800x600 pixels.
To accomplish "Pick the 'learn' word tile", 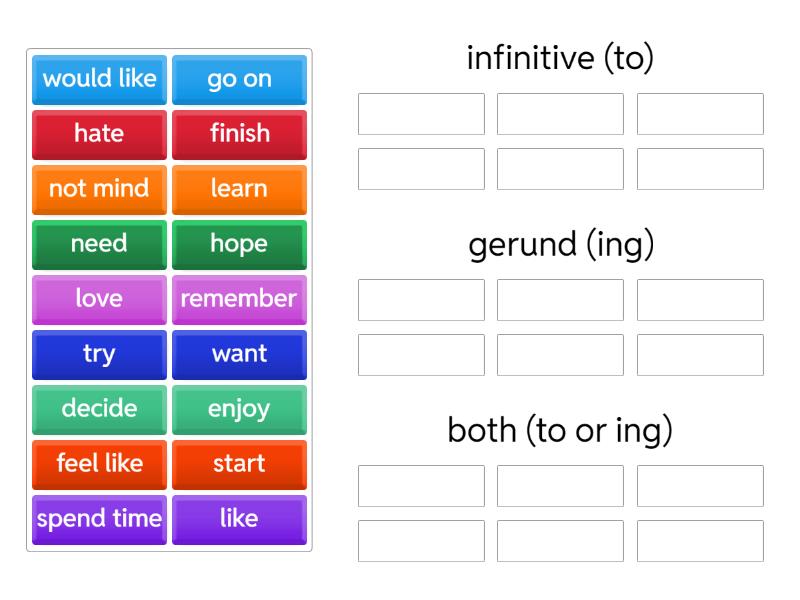I will click(x=239, y=189).
